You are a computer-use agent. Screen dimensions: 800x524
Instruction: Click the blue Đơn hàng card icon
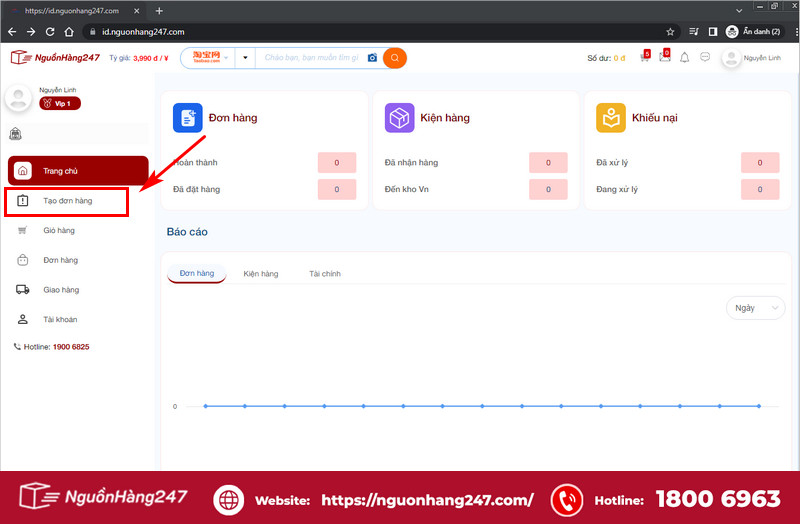coord(187,118)
